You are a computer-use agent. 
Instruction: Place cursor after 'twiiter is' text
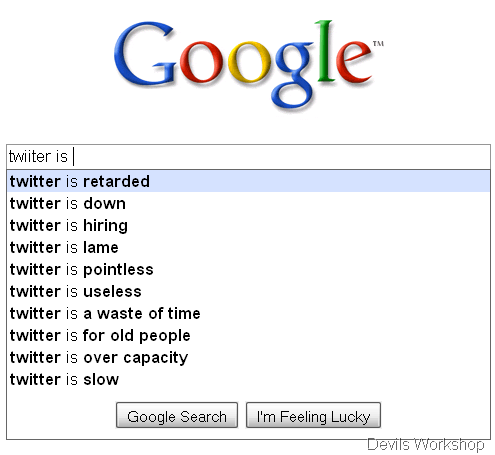72,157
